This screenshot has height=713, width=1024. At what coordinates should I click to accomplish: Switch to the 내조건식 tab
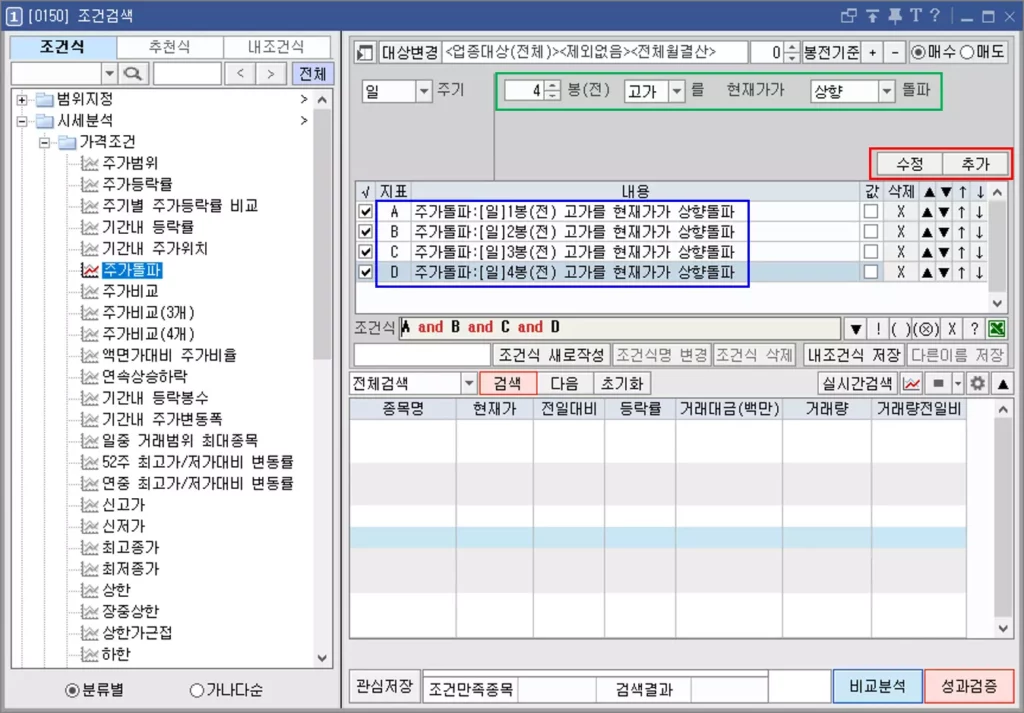click(276, 47)
